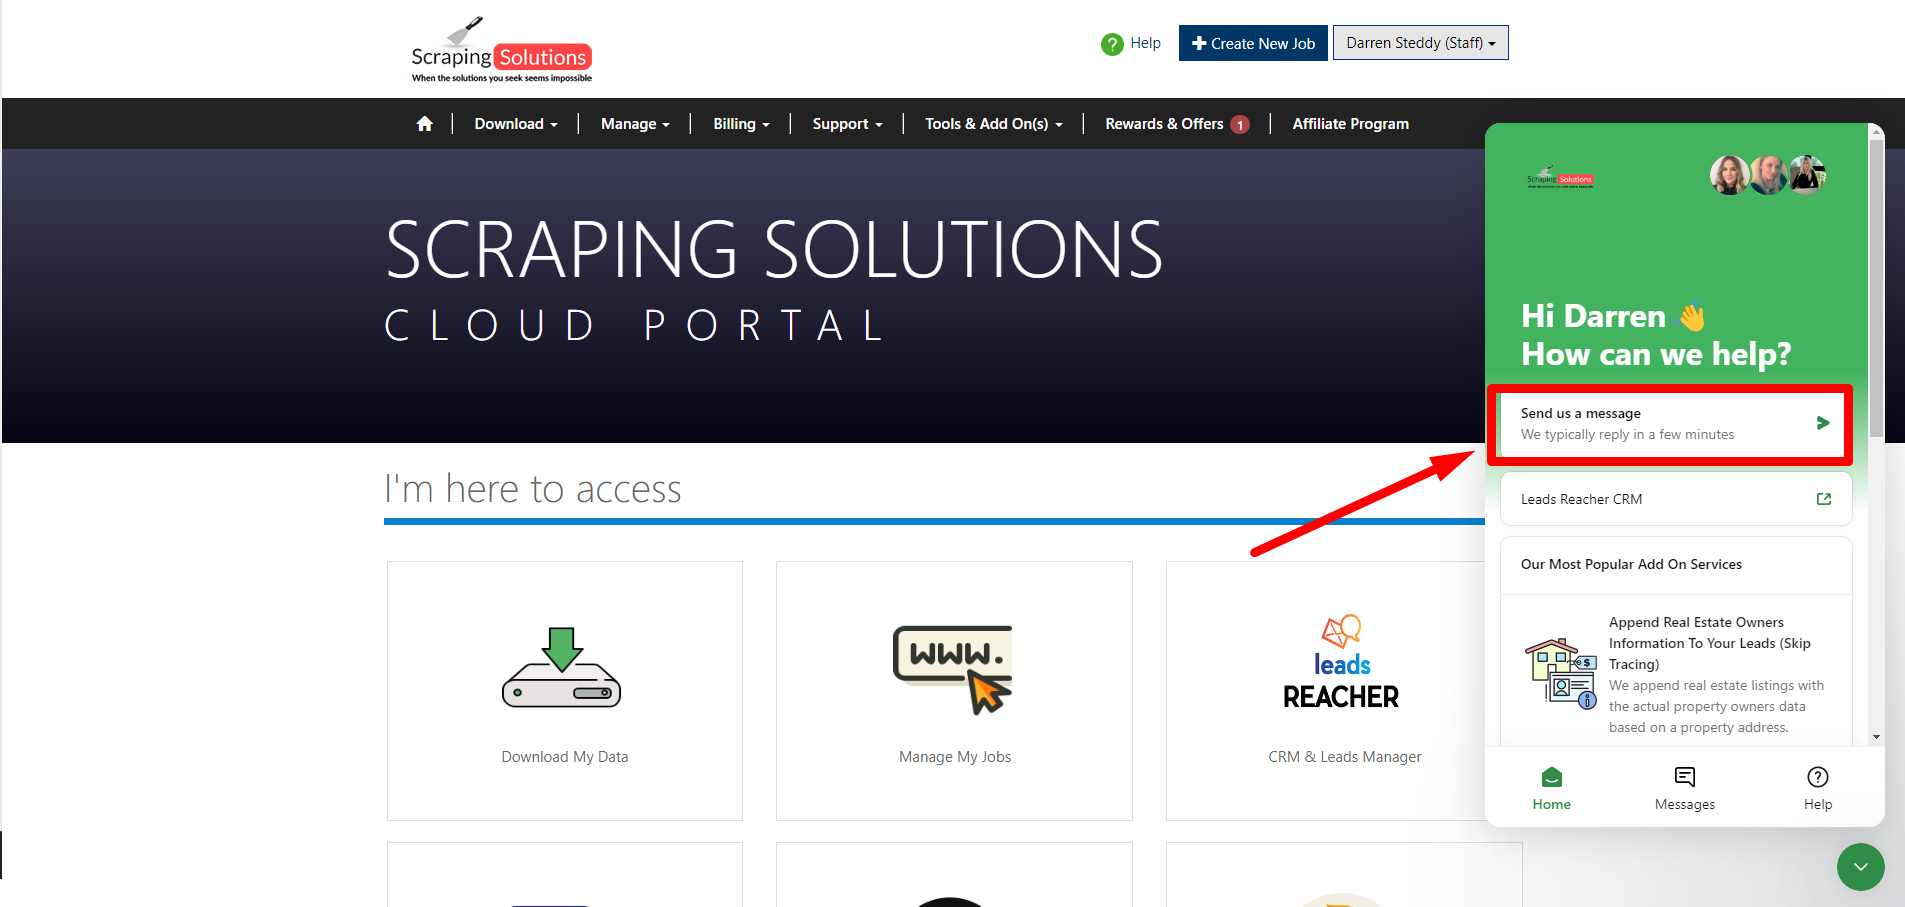This screenshot has height=907, width=1905.
Task: Open the Tools & Add On(s) dropdown
Action: pyautogui.click(x=994, y=124)
